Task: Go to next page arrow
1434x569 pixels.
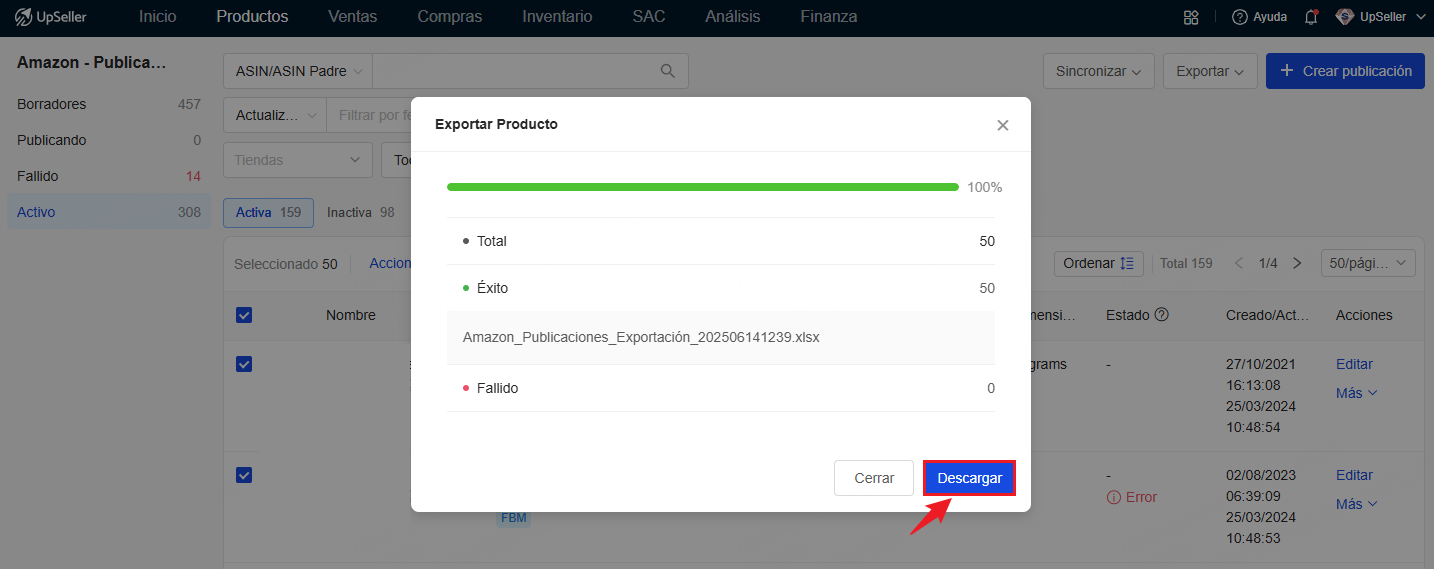Action: pos(1297,263)
